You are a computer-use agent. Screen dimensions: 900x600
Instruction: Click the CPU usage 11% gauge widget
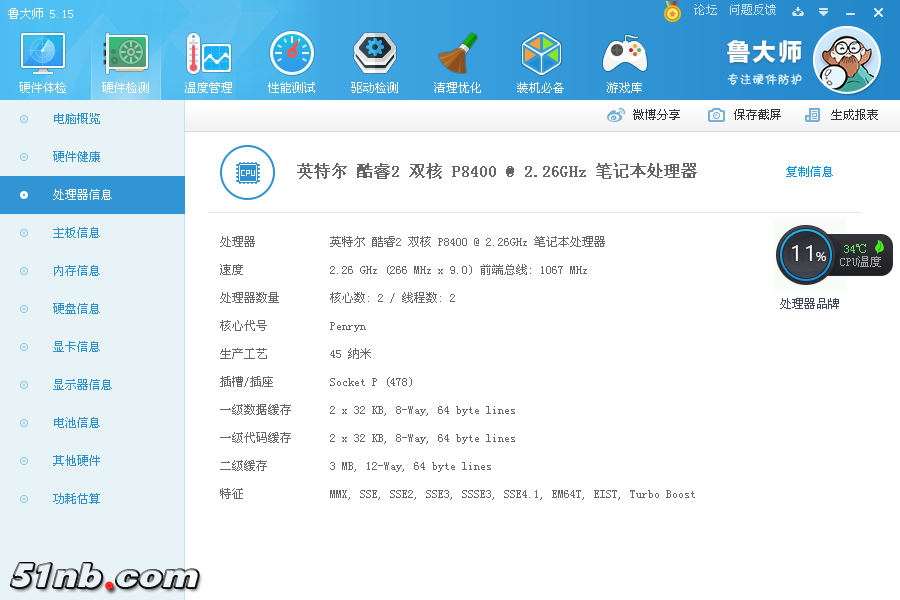(806, 254)
